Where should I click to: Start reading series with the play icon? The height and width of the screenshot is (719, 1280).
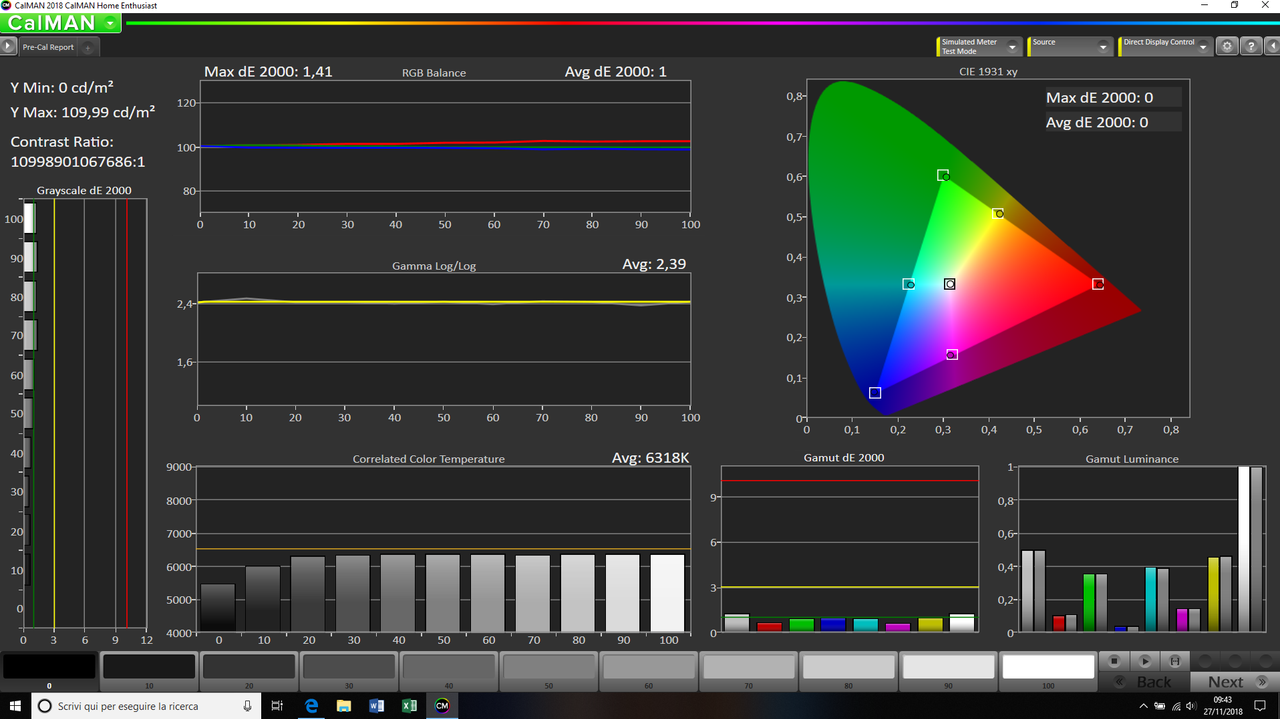click(x=1145, y=661)
